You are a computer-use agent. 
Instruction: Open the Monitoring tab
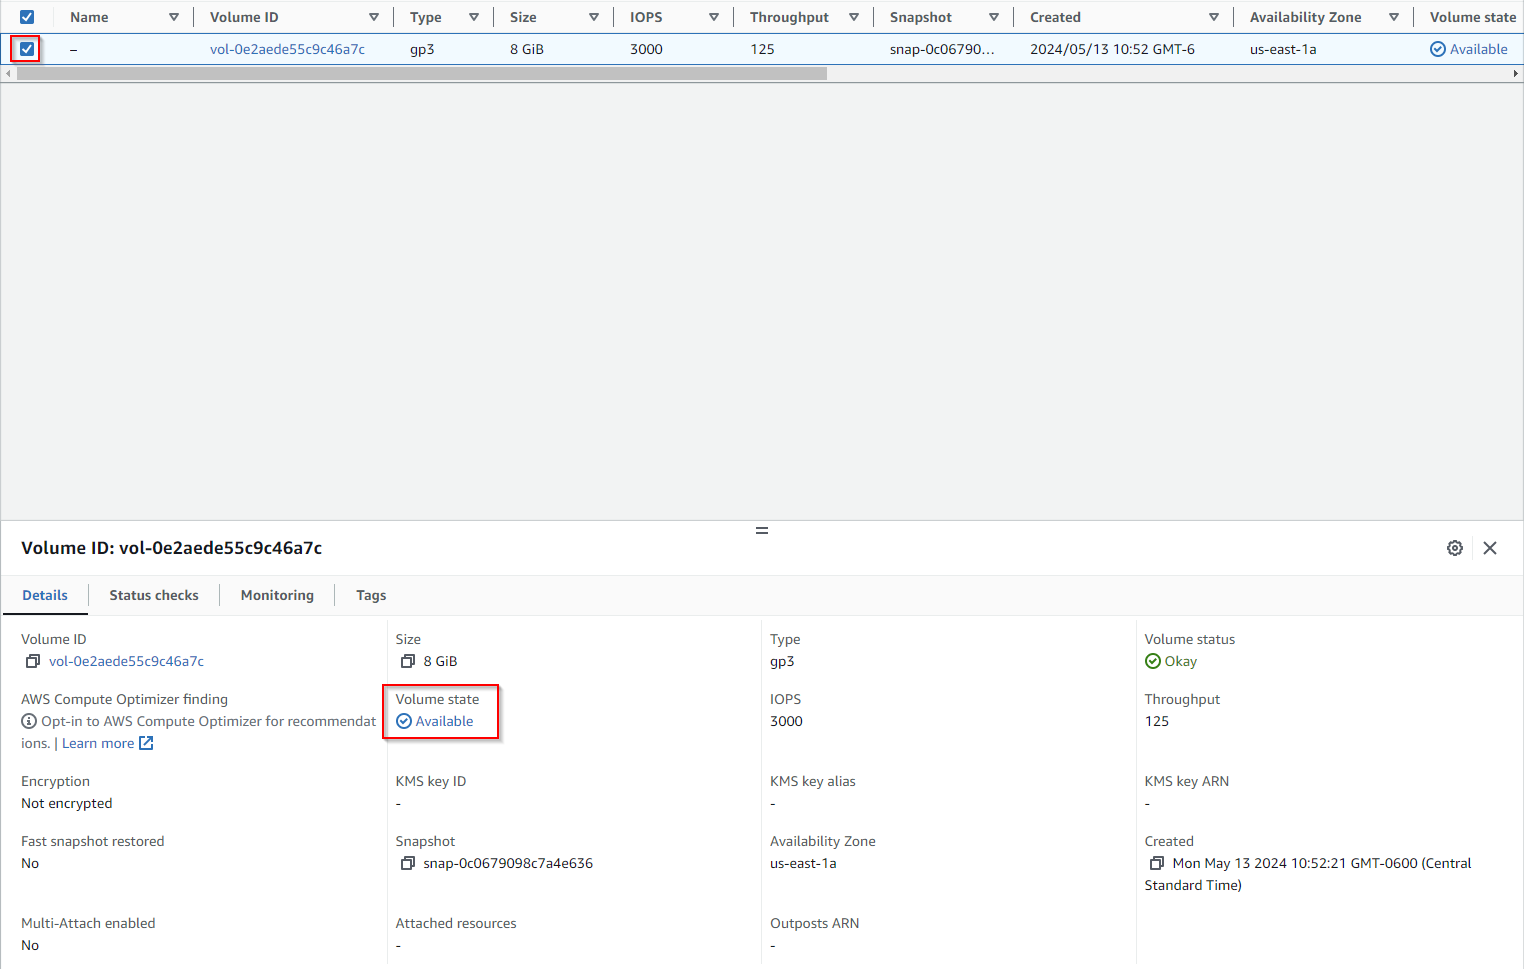[x=277, y=595]
